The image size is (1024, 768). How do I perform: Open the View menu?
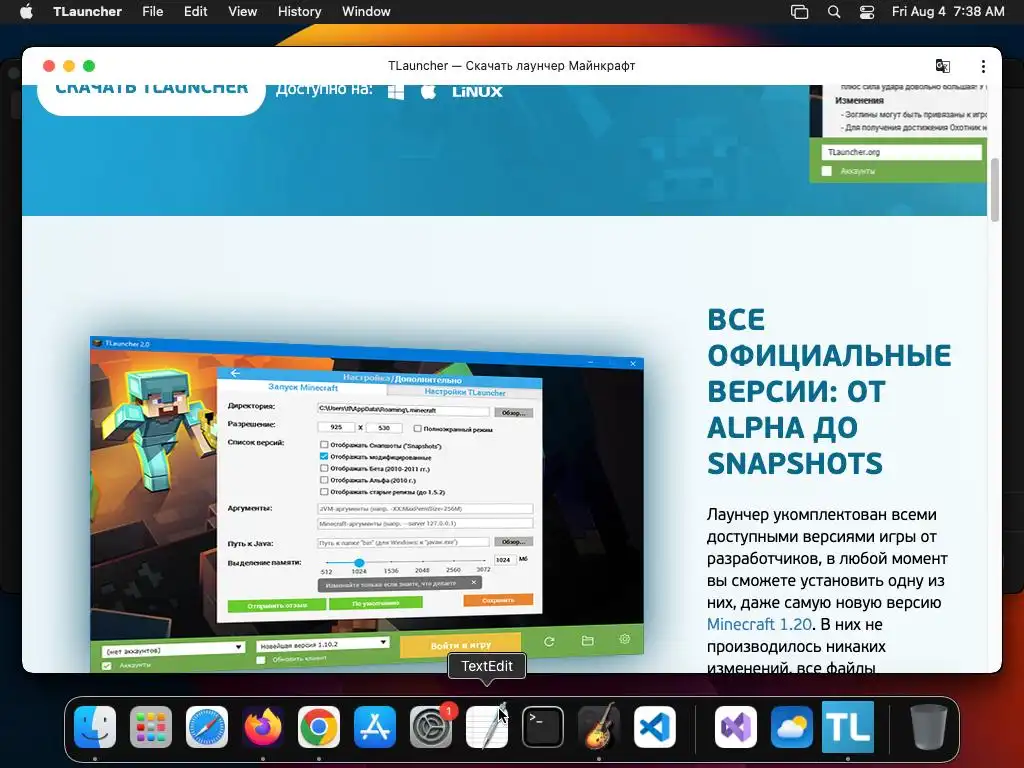click(x=242, y=12)
